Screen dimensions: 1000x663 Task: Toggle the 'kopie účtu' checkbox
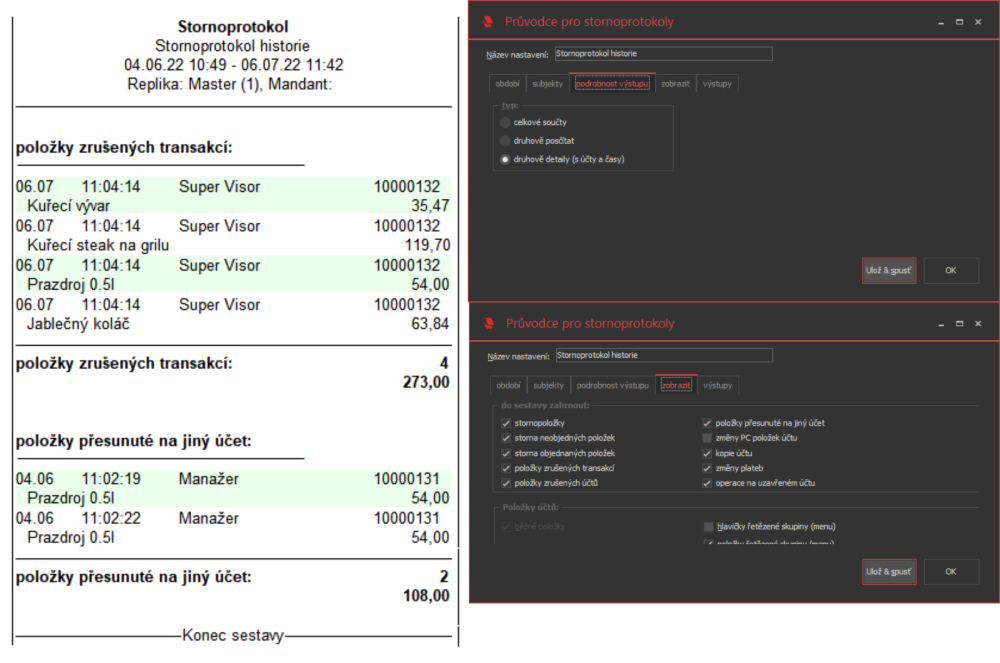click(707, 453)
